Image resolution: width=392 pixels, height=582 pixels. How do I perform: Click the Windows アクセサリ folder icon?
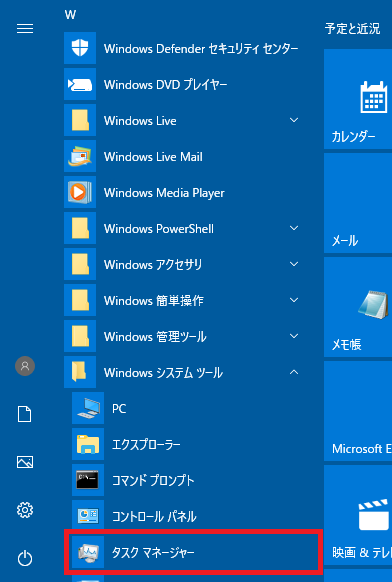click(80, 264)
